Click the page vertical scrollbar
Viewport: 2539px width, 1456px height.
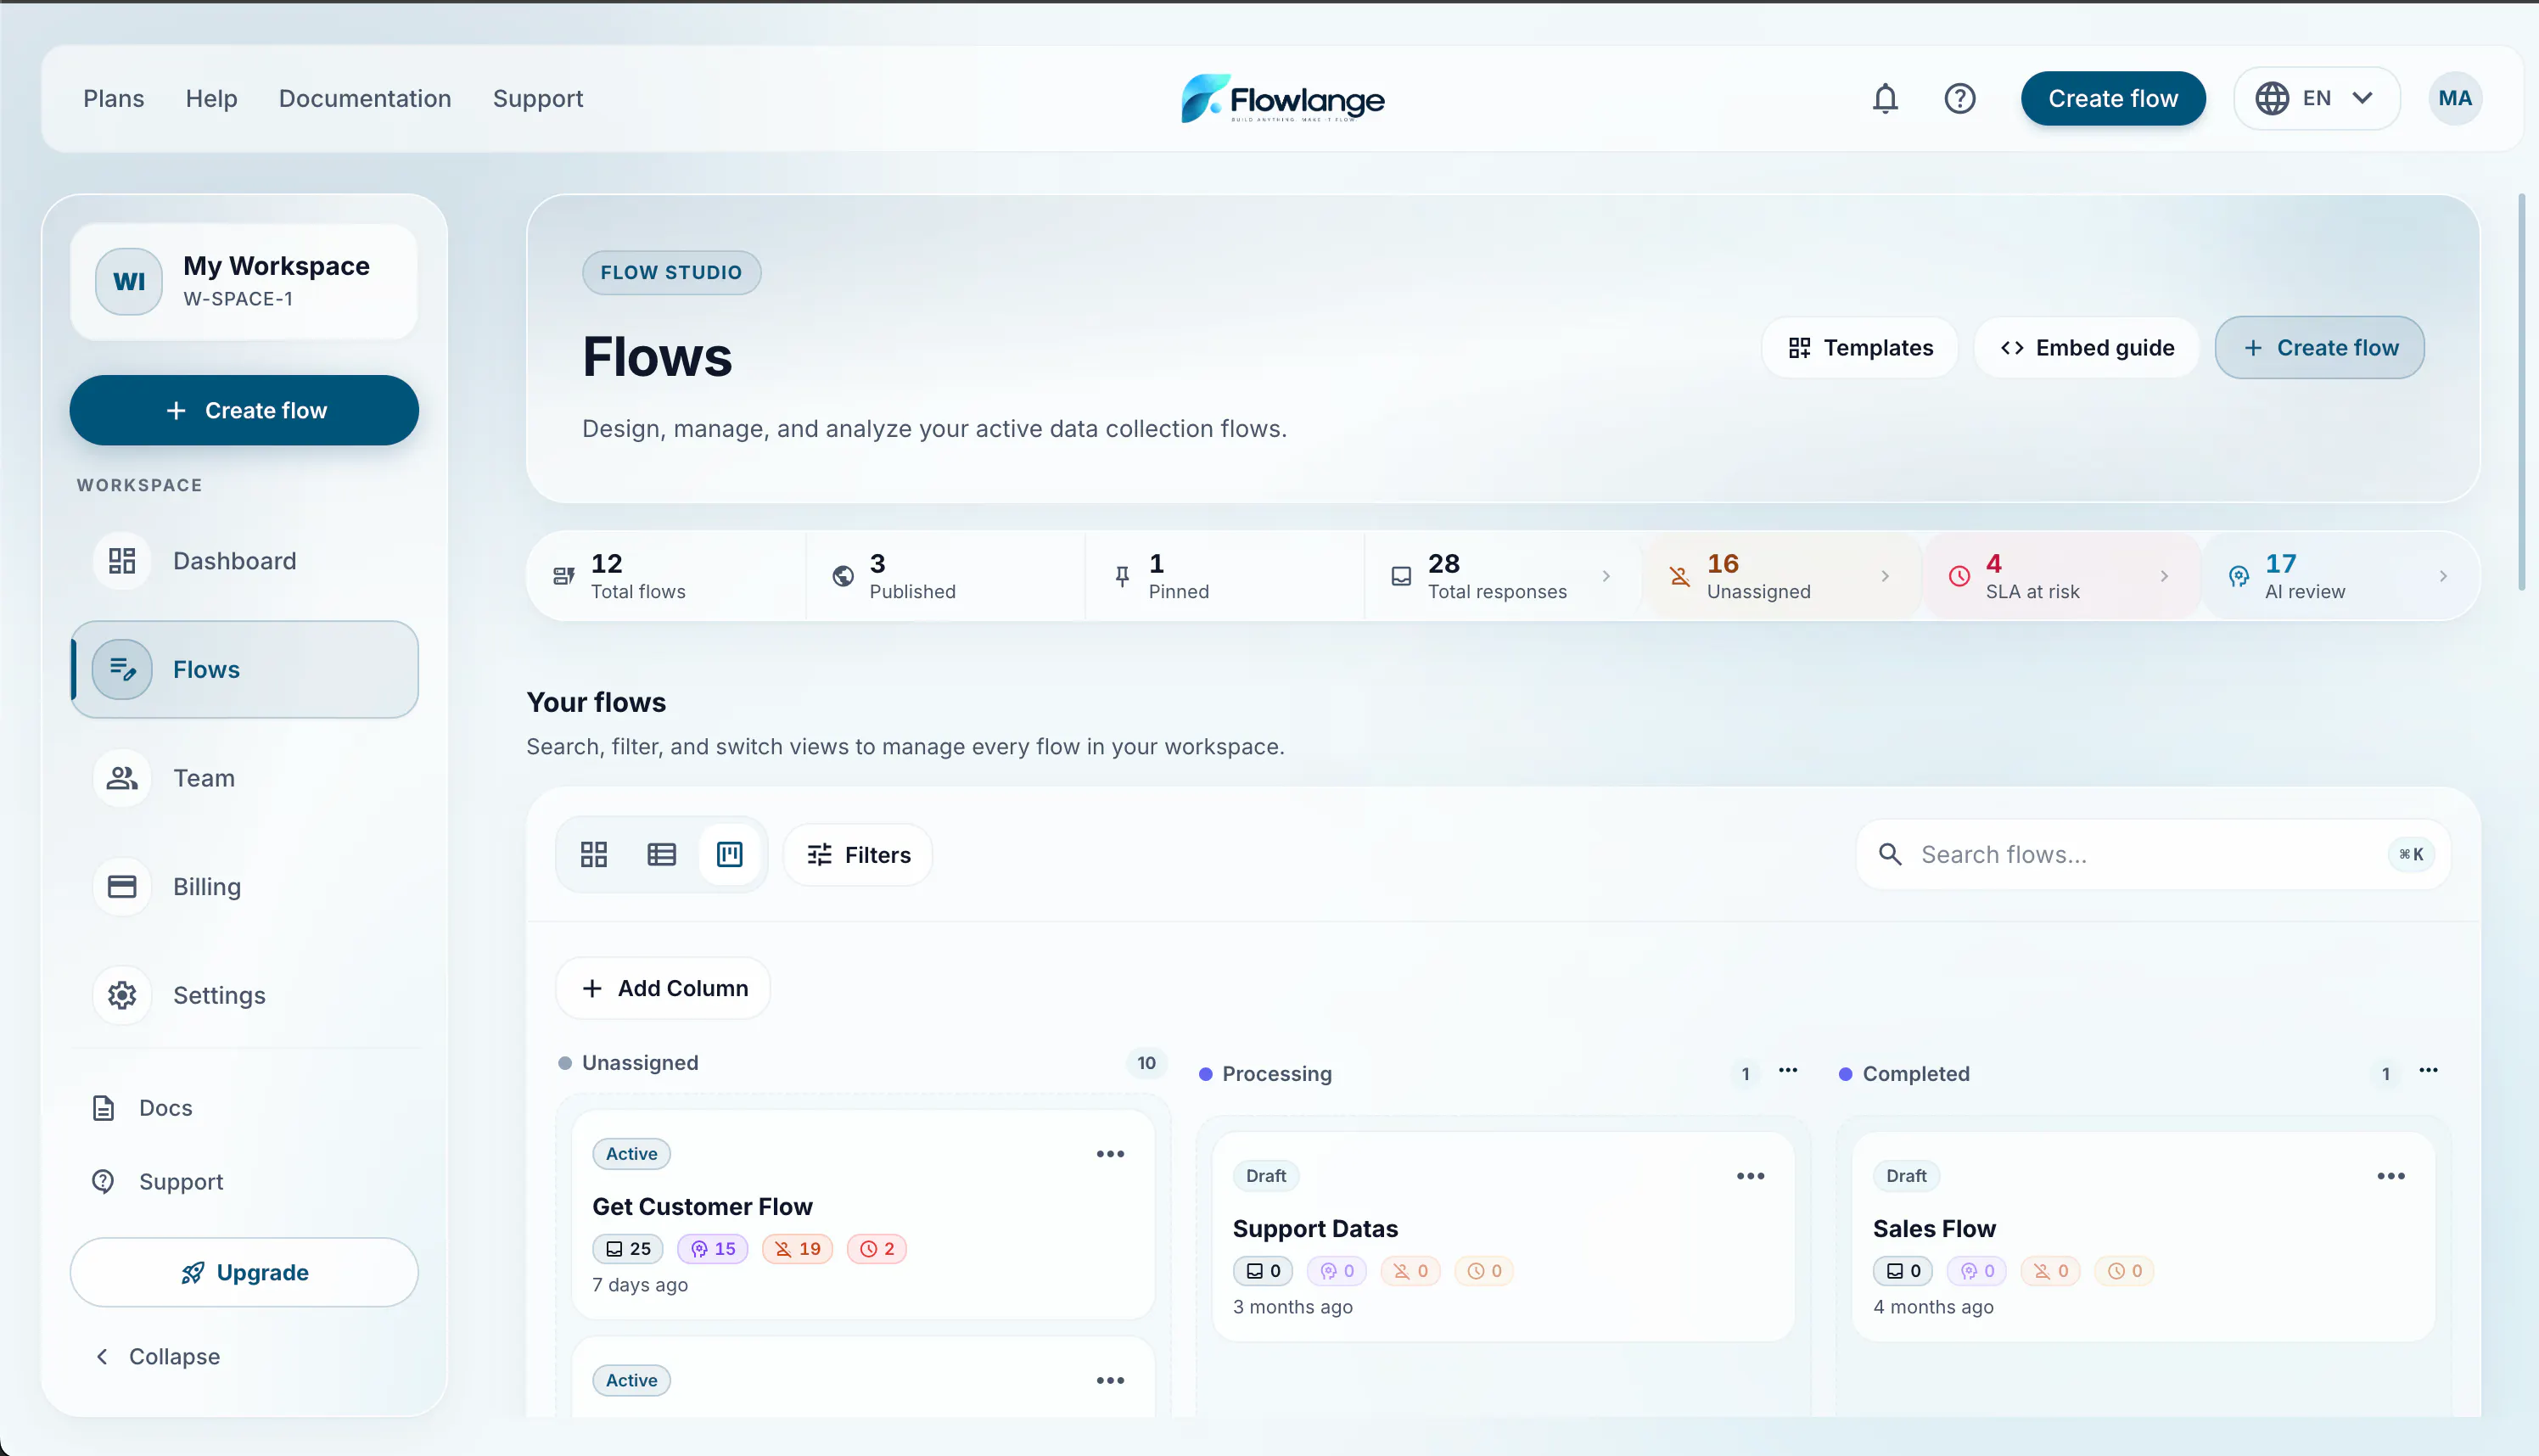pos(2521,390)
